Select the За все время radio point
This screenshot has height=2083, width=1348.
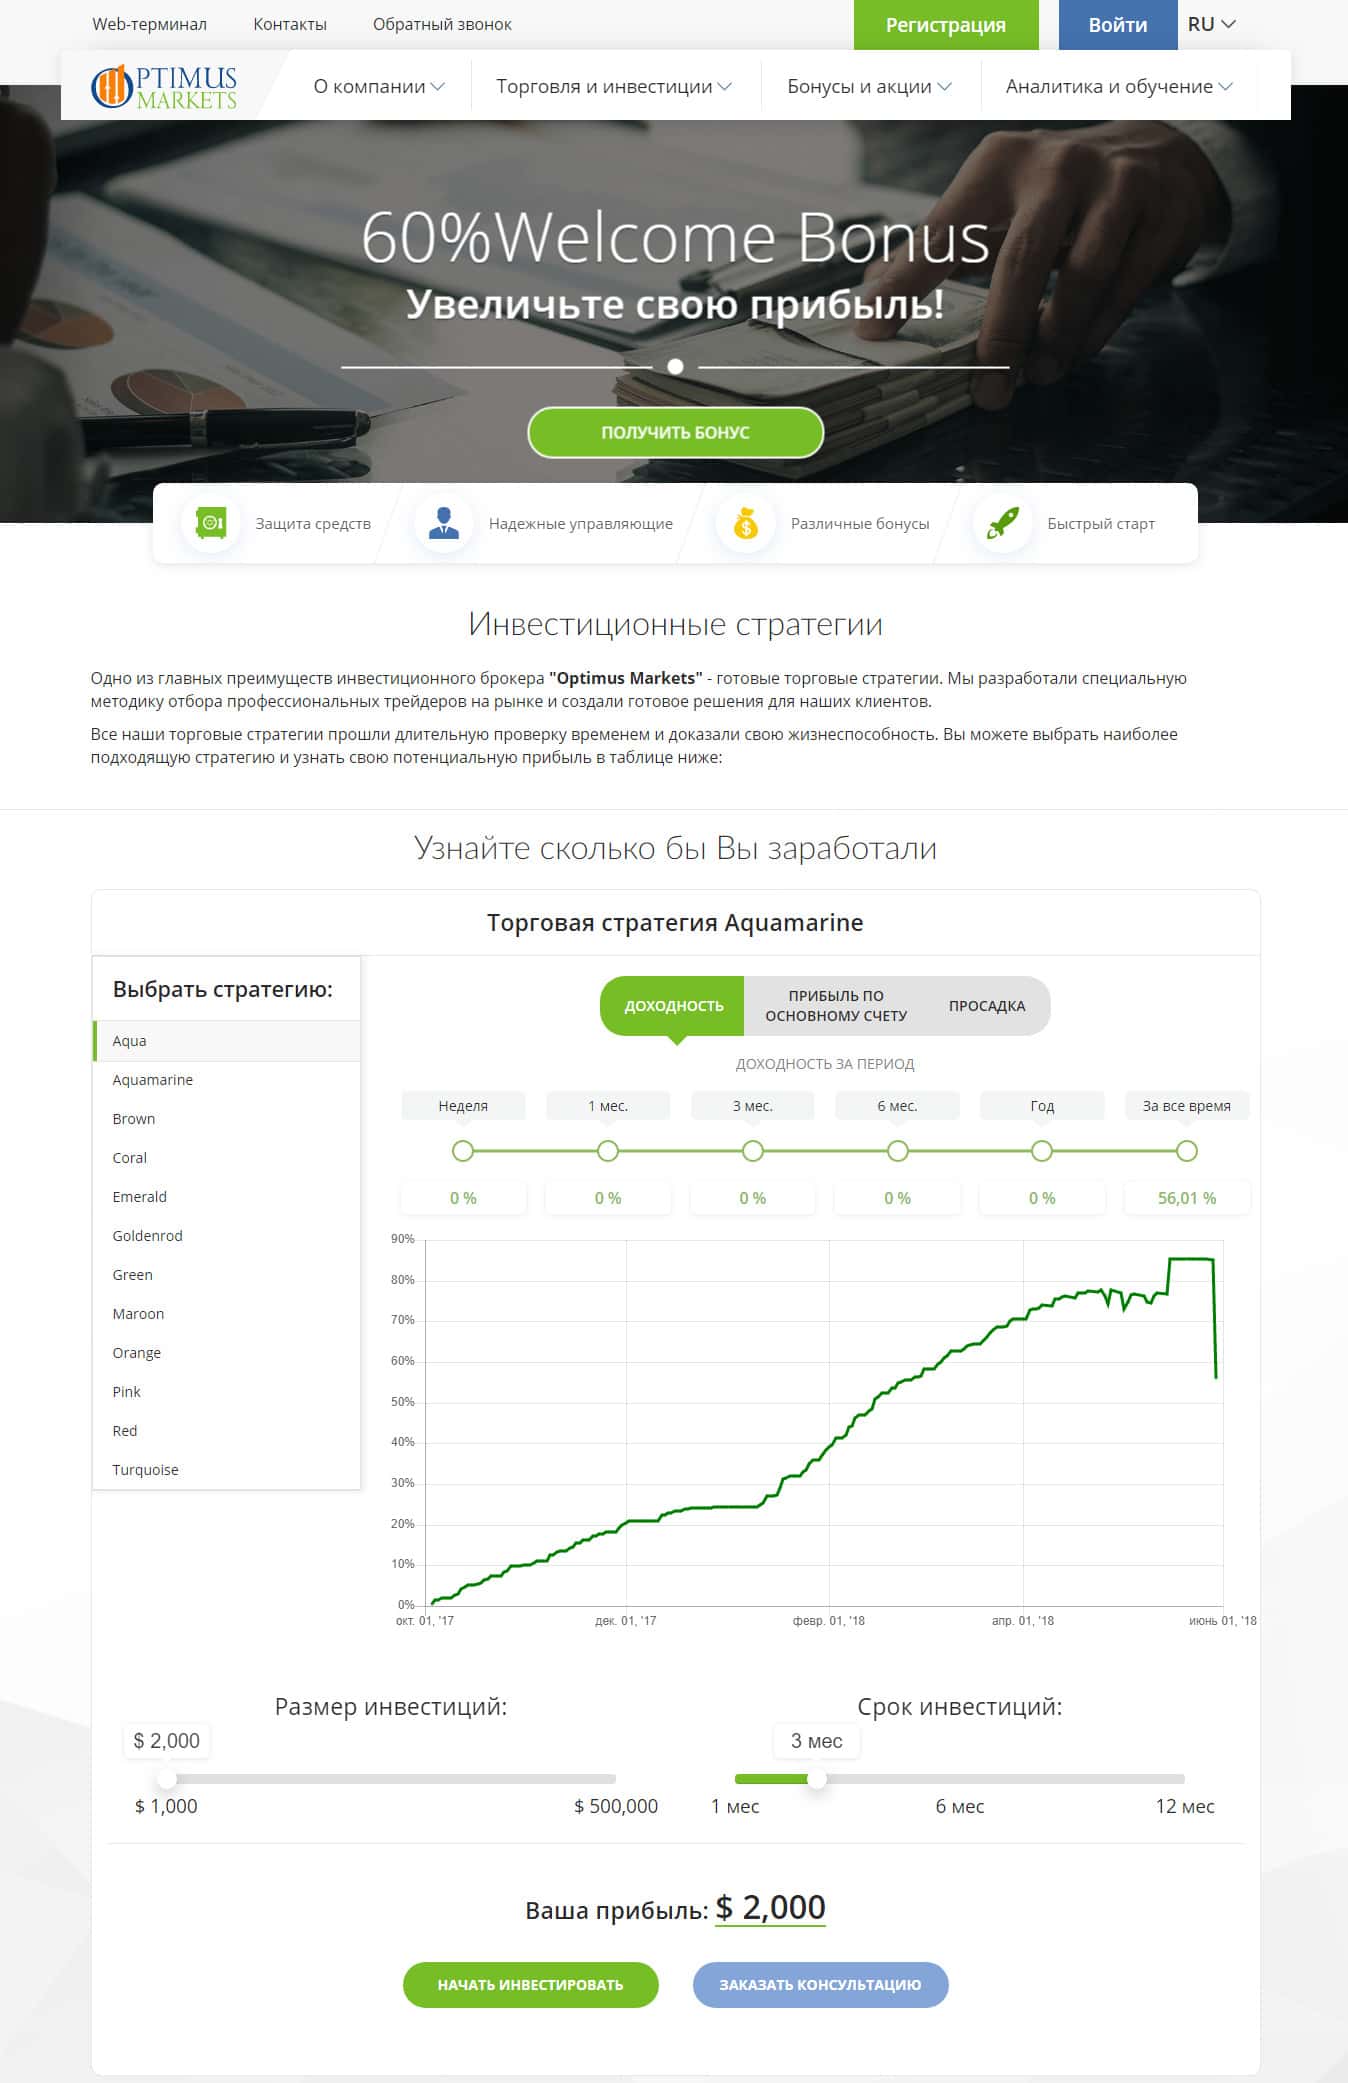coord(1187,1151)
